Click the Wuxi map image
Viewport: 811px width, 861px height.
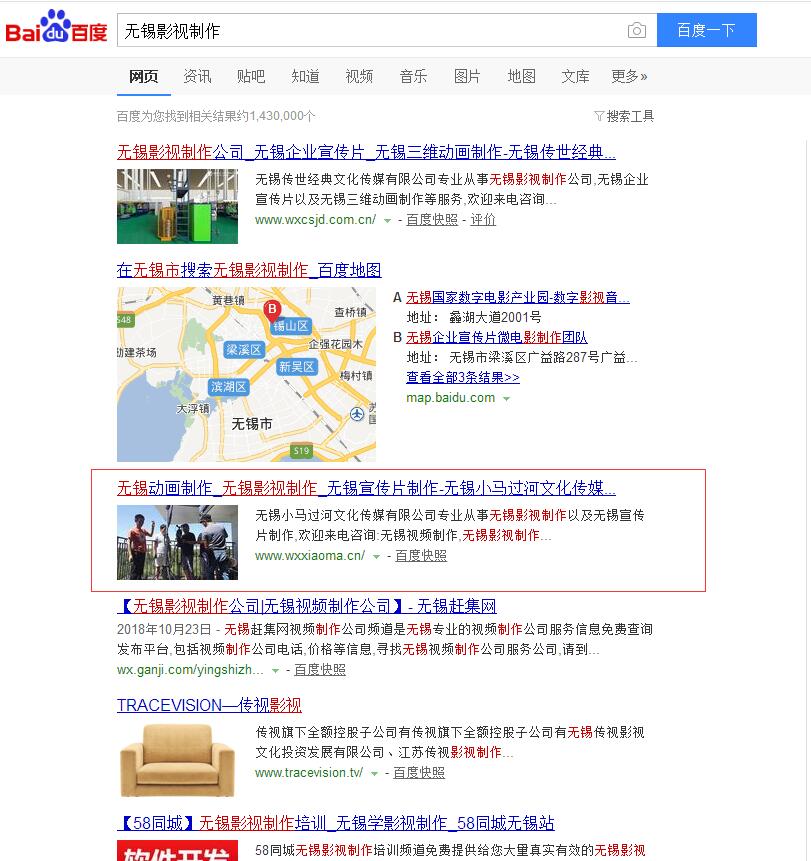[246, 374]
